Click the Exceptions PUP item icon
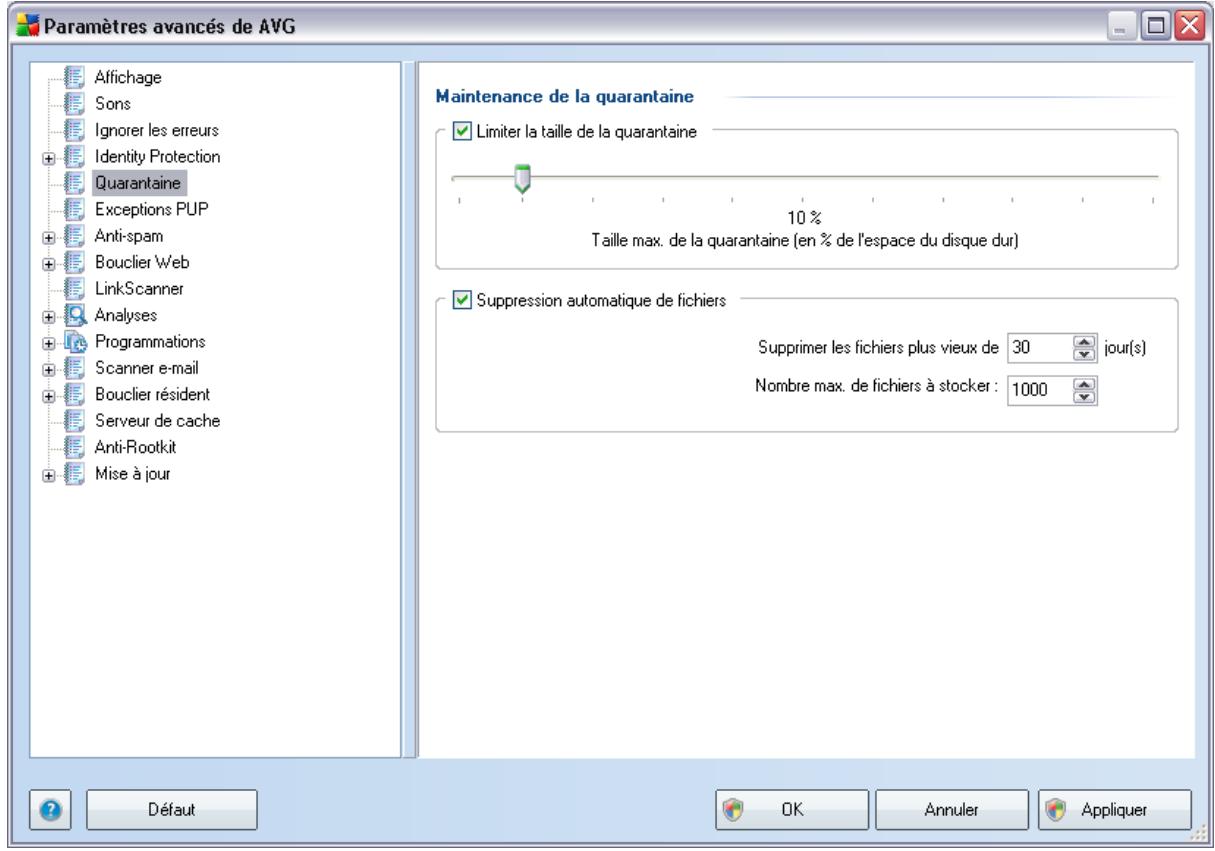 click(73, 209)
